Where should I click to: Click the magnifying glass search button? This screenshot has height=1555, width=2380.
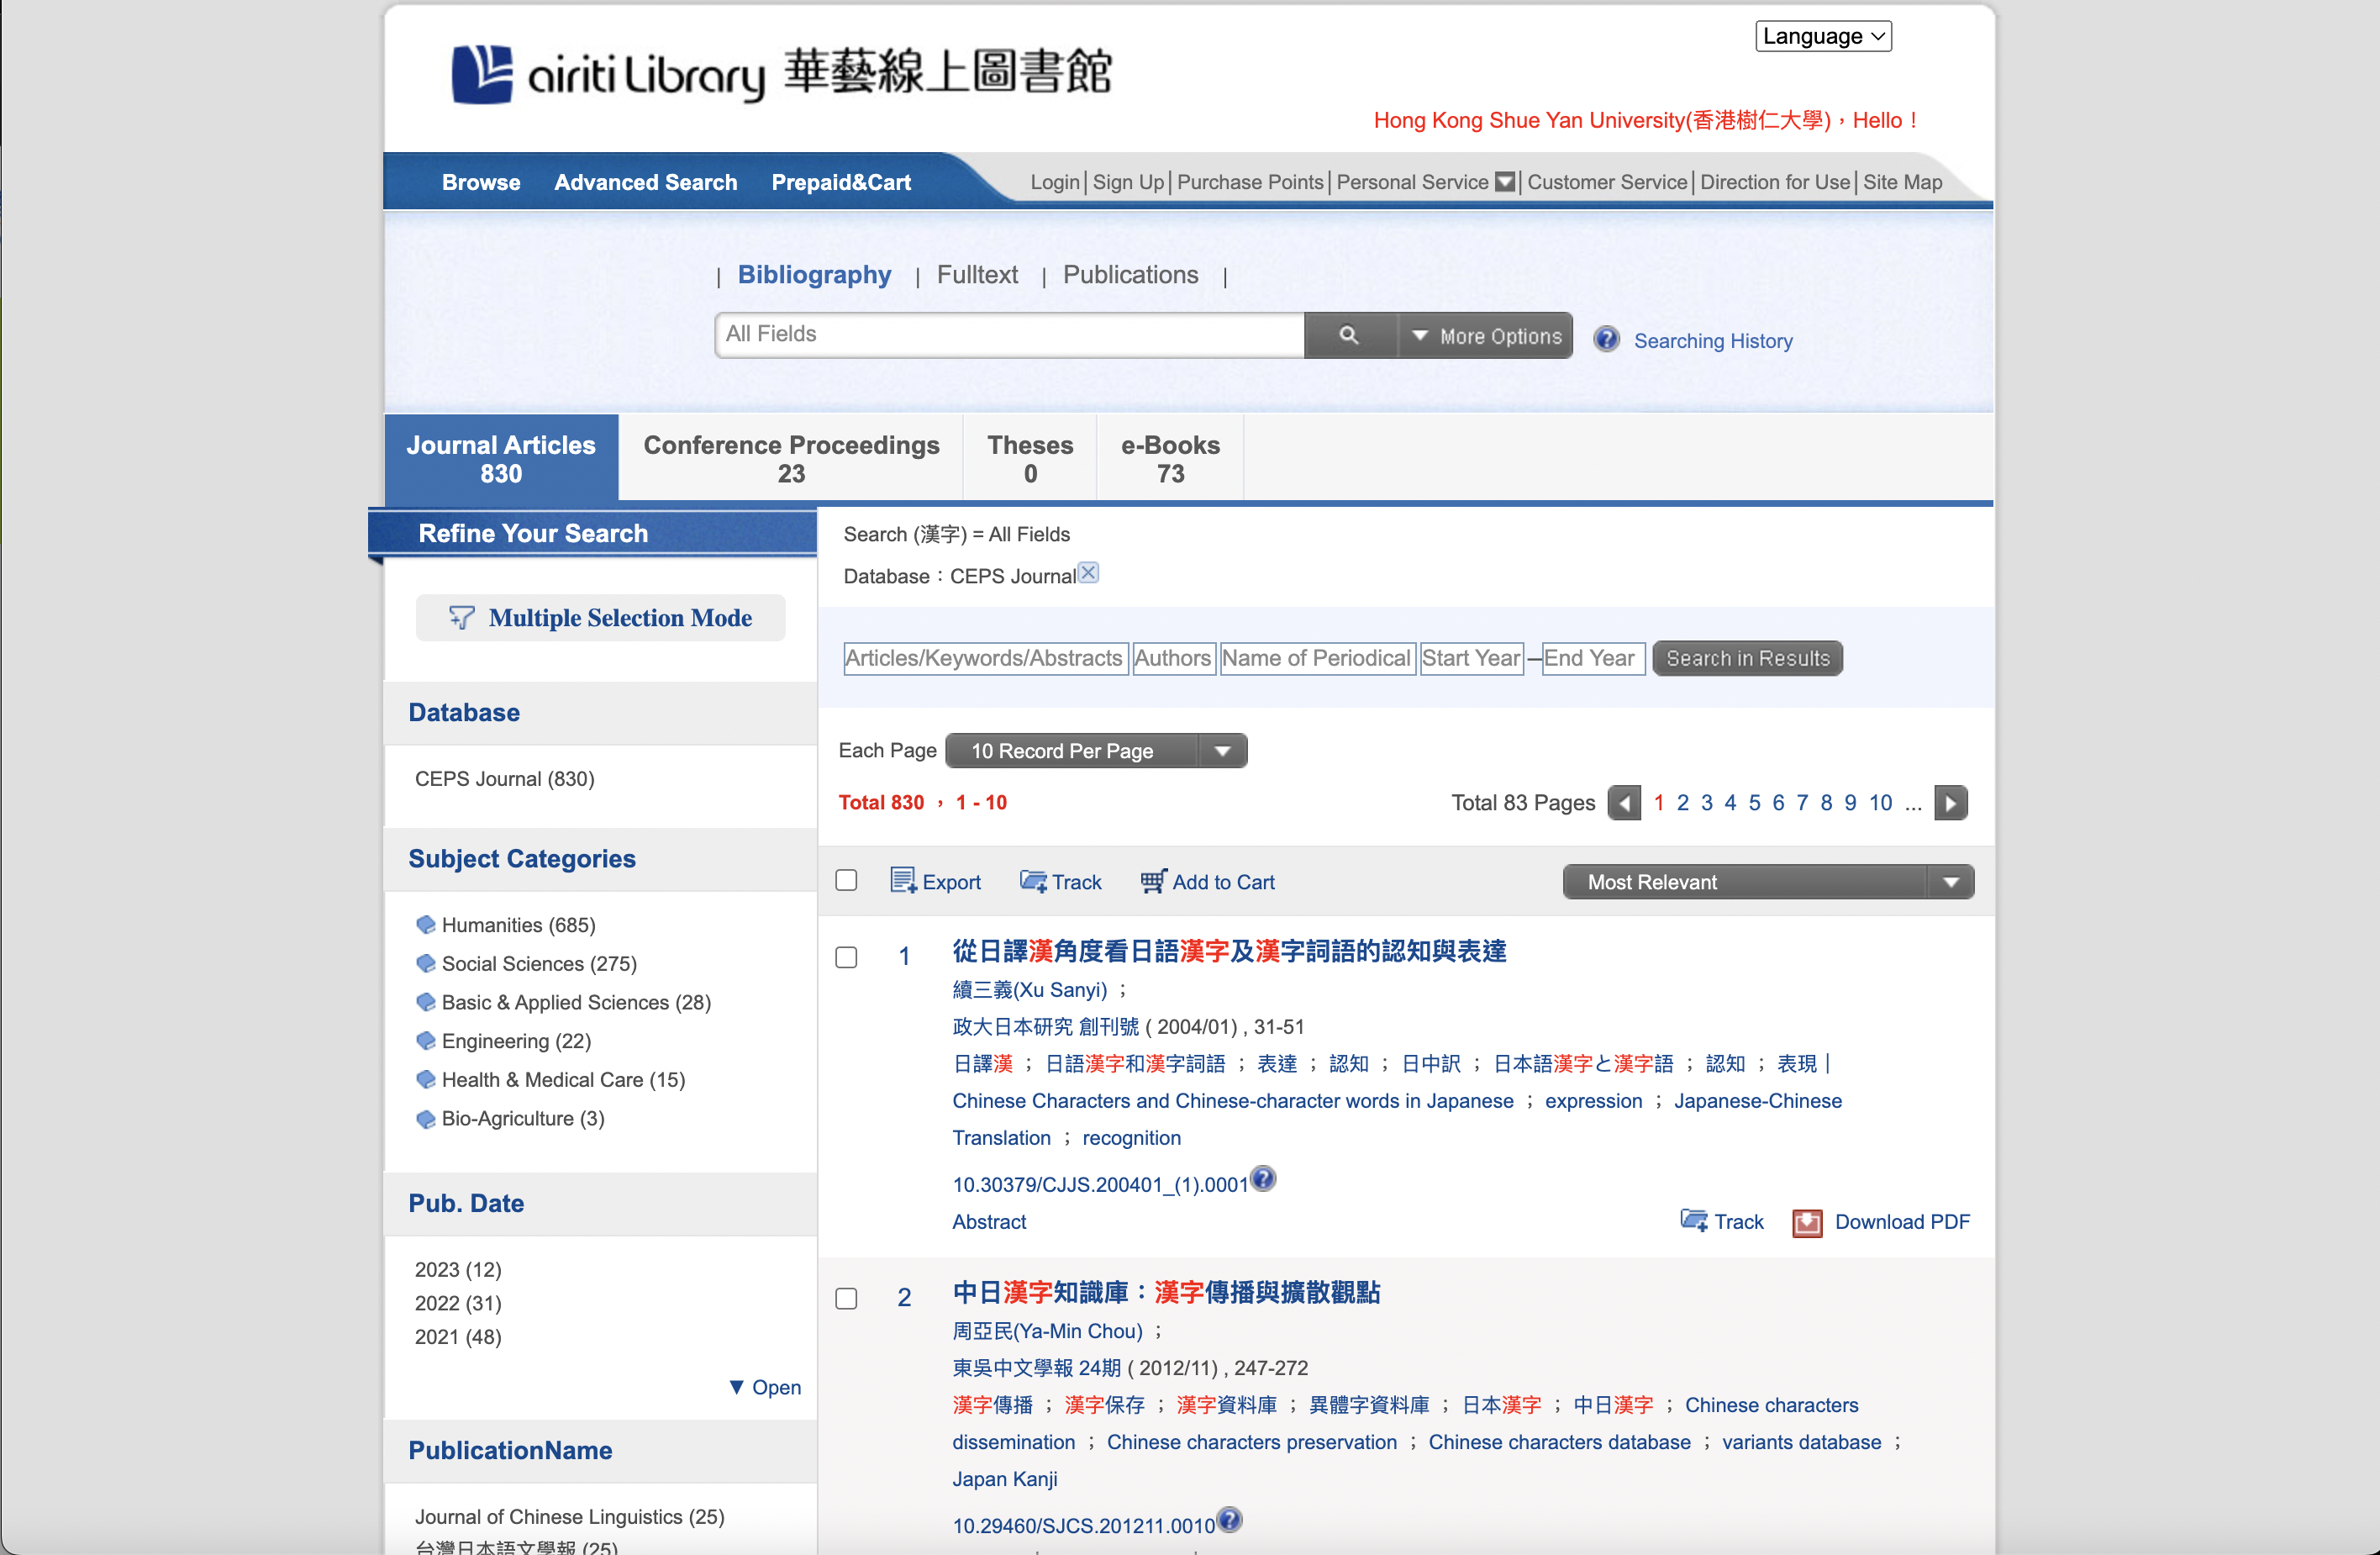(x=1348, y=336)
